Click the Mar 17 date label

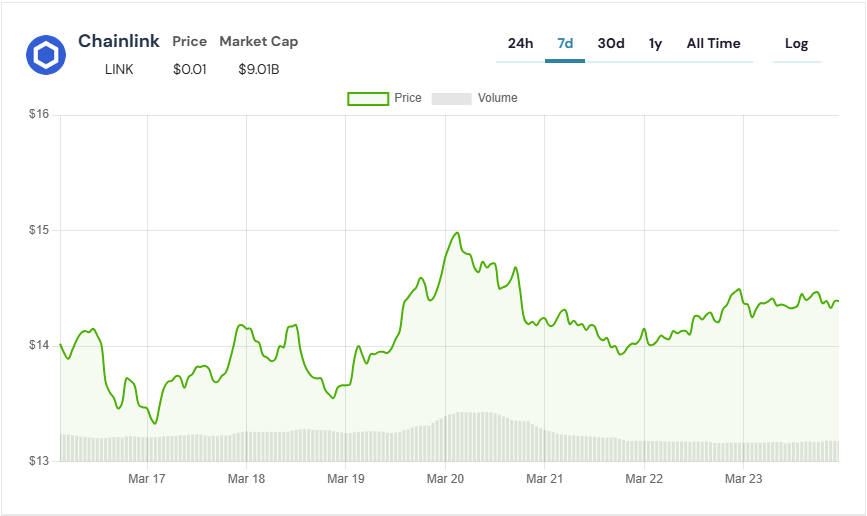tap(147, 479)
